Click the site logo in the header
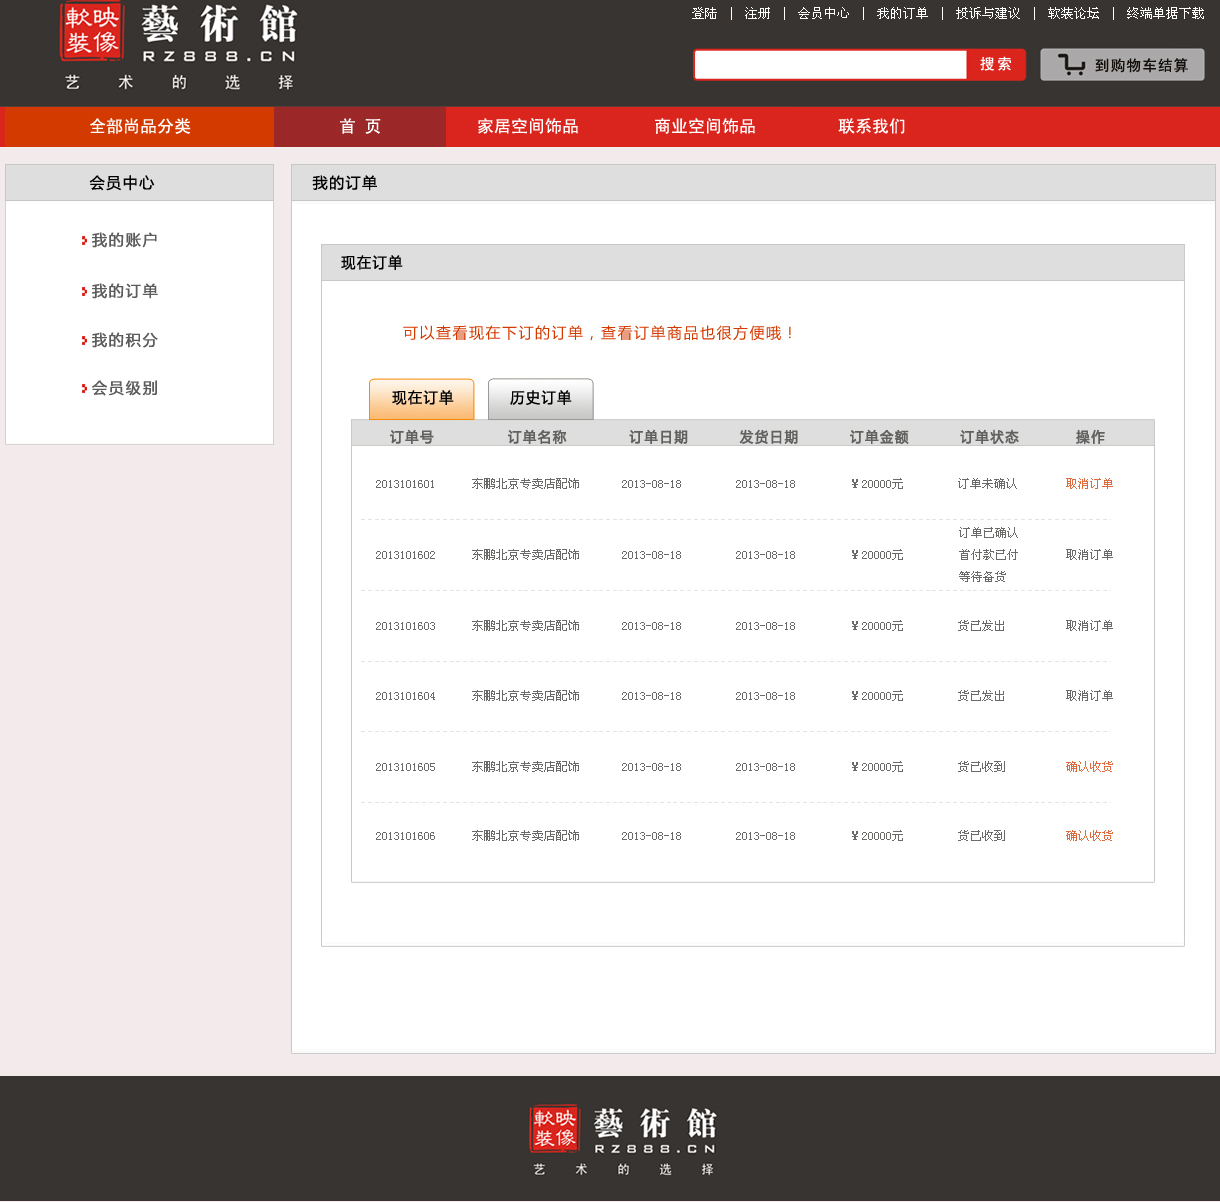1220x1202 pixels. [x=179, y=47]
